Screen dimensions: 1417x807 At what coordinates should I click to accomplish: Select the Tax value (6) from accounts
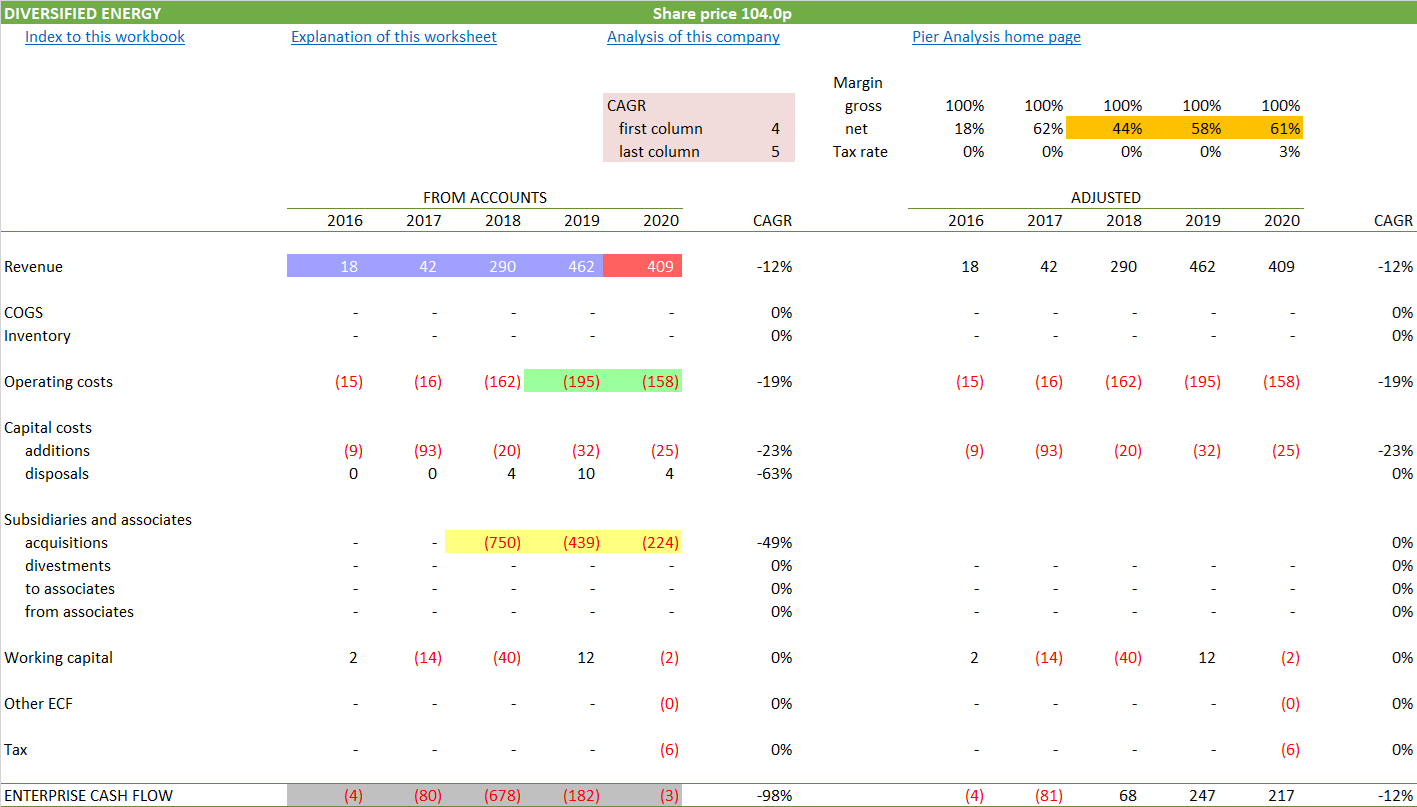click(x=669, y=750)
